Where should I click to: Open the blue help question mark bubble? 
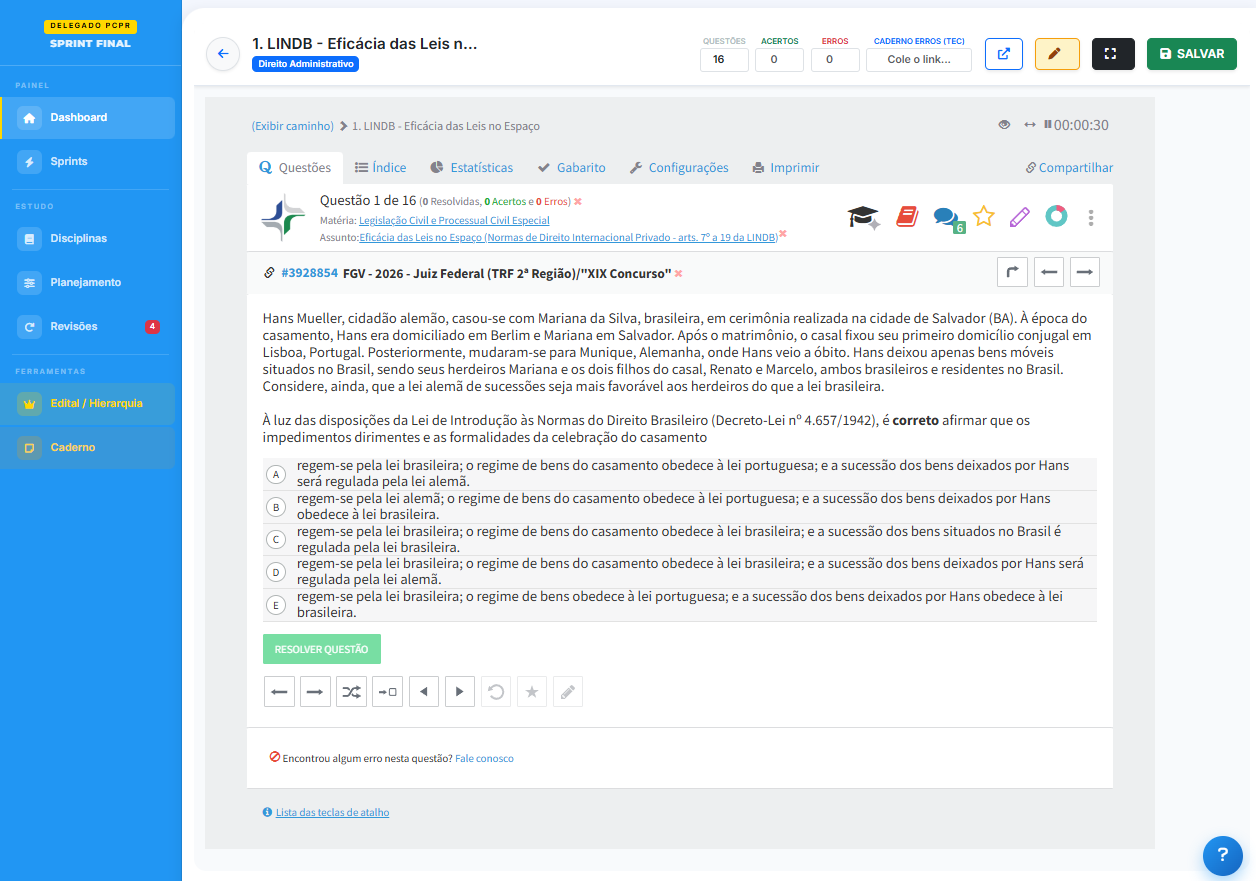coord(1222,855)
